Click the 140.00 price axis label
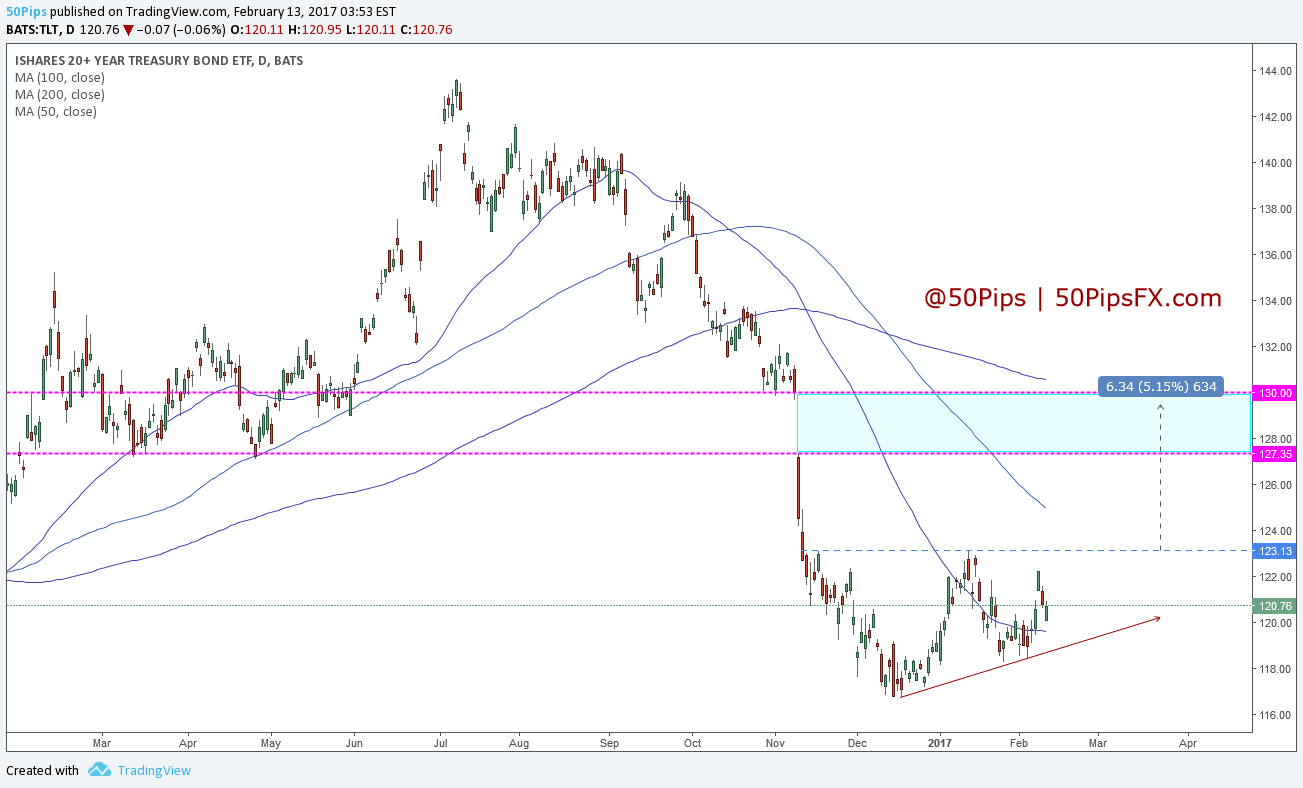Screen dimensions: 1303x788 [x=1276, y=163]
